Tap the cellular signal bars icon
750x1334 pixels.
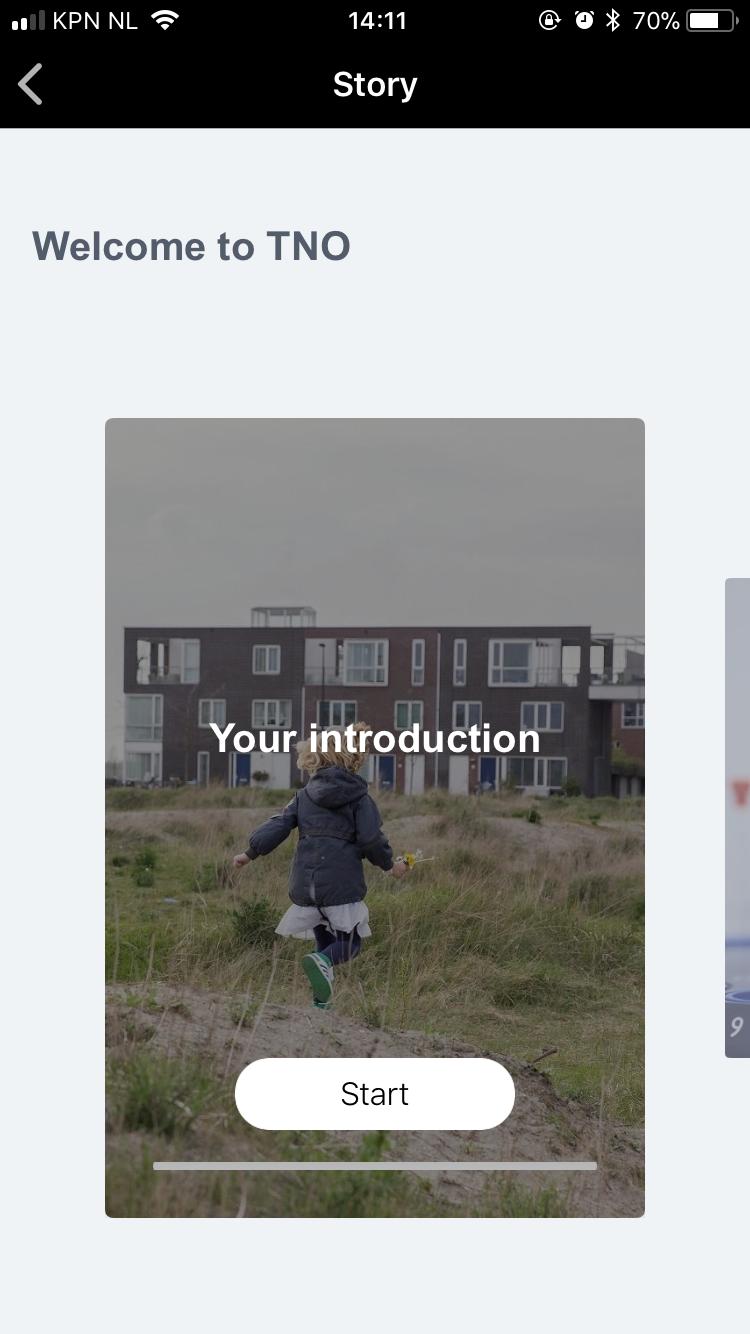(x=28, y=20)
